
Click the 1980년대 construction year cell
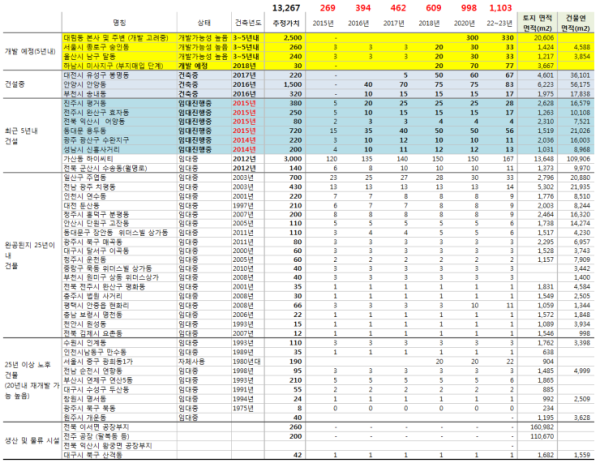(247, 361)
